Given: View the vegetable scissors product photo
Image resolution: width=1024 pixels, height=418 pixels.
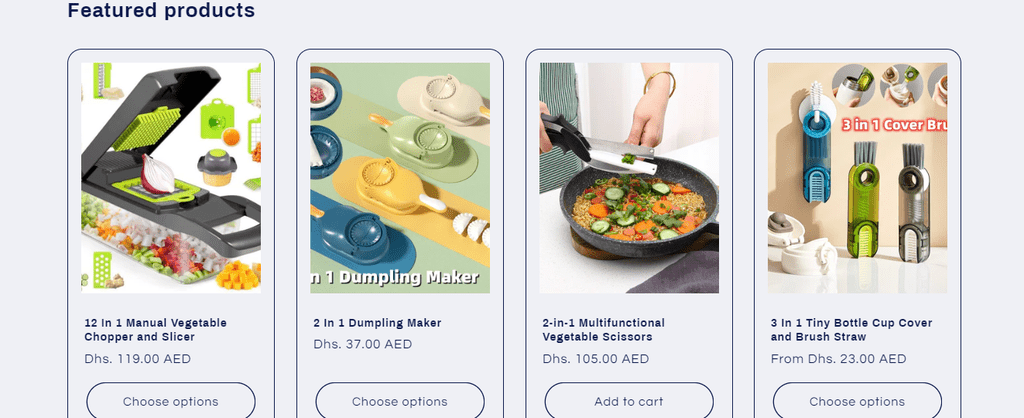Looking at the screenshot, I should pos(629,178).
